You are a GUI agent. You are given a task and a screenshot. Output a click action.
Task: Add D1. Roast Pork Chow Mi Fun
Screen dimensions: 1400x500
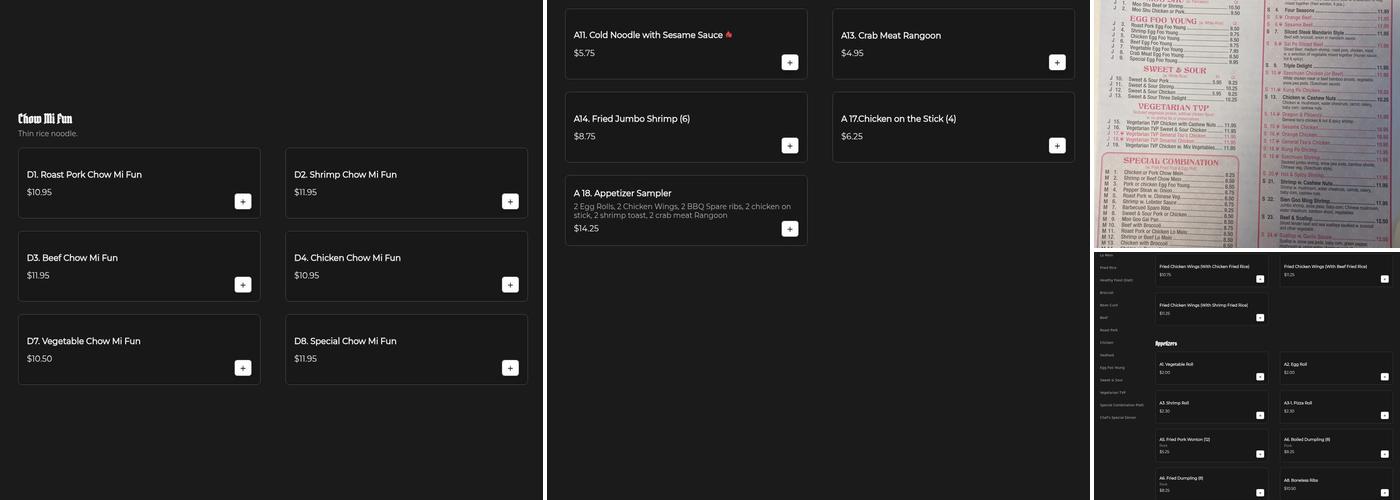[x=243, y=201]
